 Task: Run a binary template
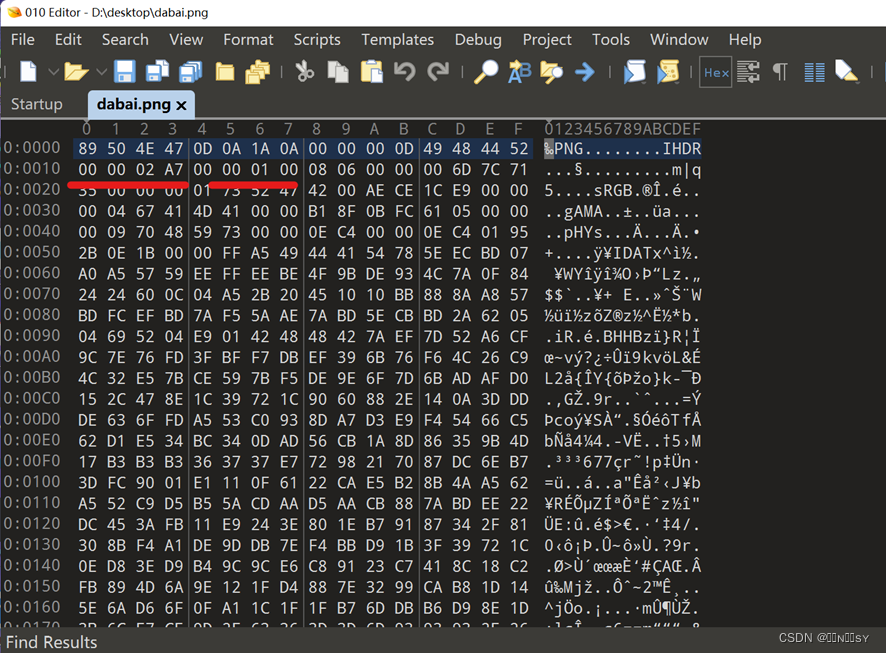point(665,73)
